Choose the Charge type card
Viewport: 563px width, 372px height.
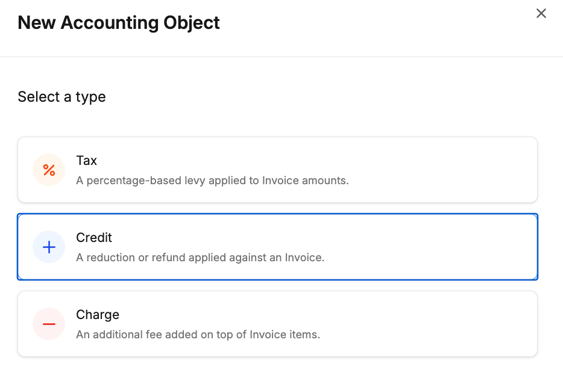pyautogui.click(x=278, y=324)
